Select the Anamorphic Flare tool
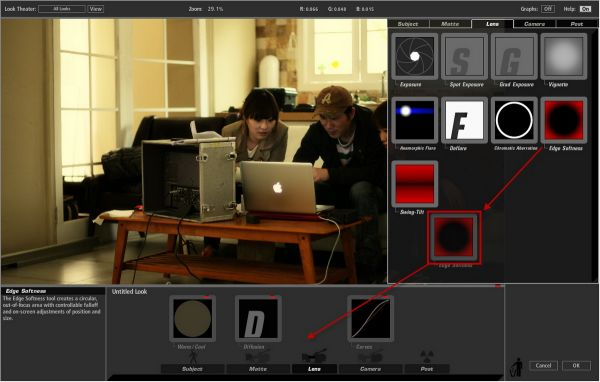600x382 pixels. pos(414,120)
